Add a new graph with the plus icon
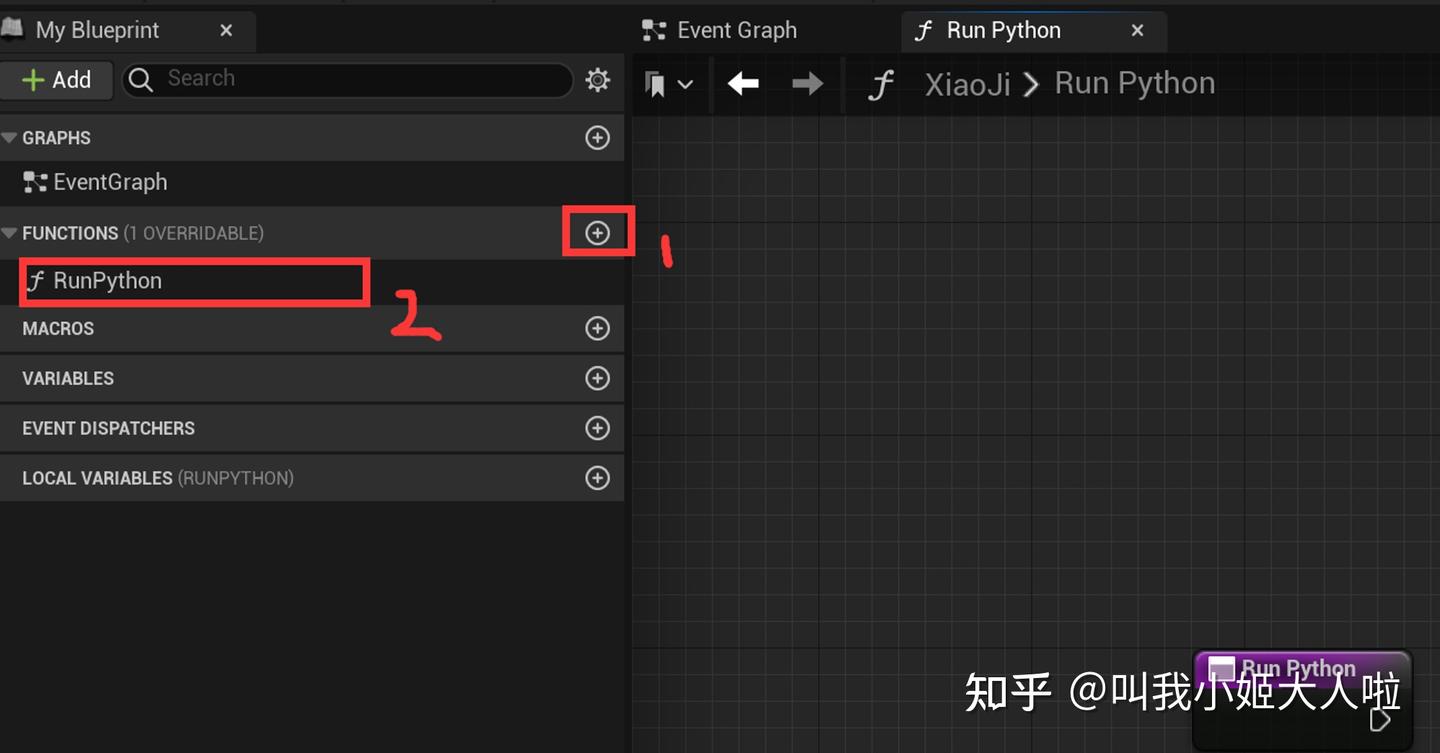Viewport: 1440px width, 753px height. 597,137
